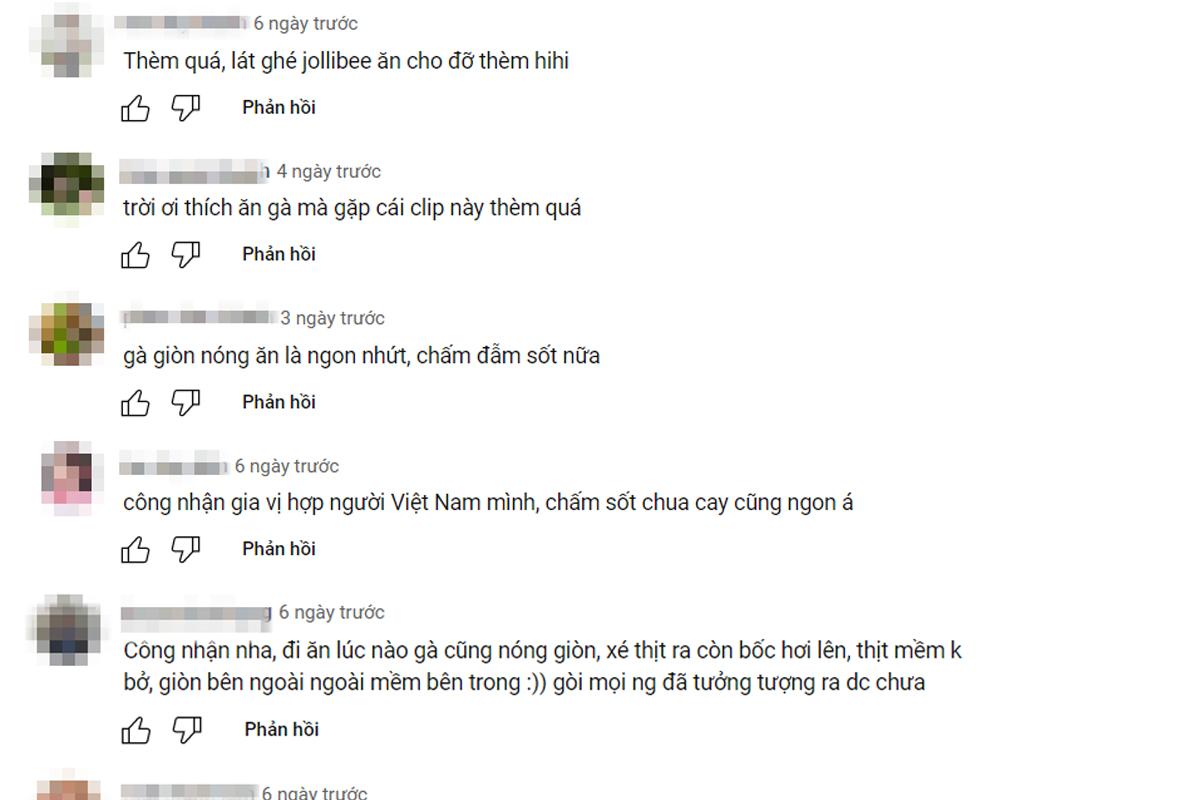The width and height of the screenshot is (1200, 800).
Task: Open the pink avatar beside 'công nhận gia vị' comment
Action: click(x=67, y=478)
